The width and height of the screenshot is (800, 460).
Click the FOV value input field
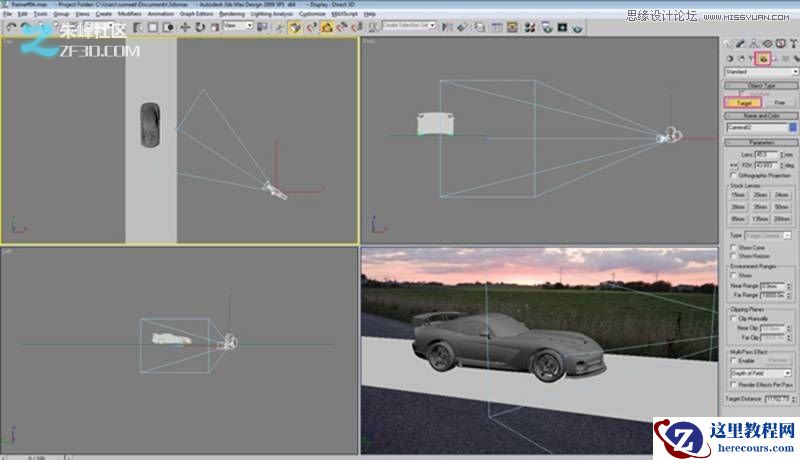[766, 165]
